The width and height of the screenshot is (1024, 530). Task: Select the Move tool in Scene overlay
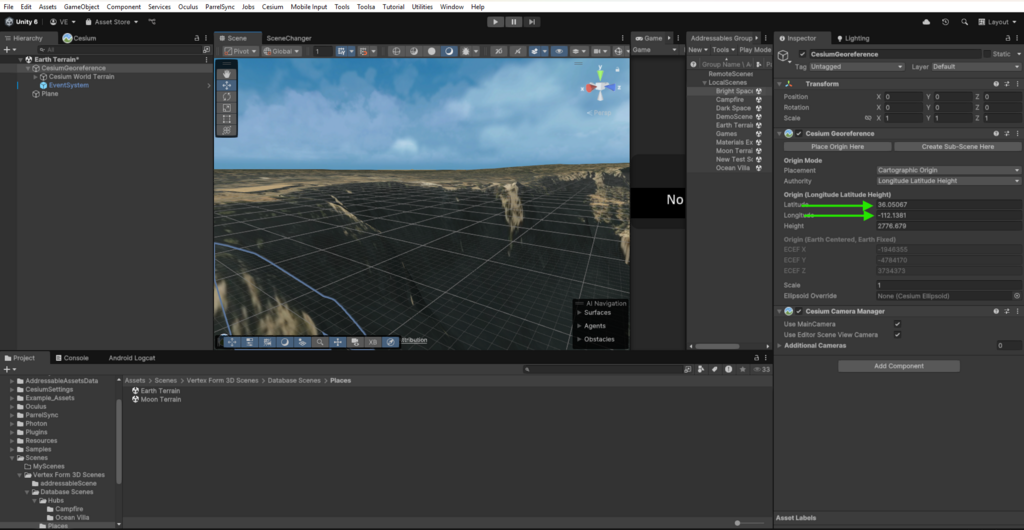[x=227, y=85]
